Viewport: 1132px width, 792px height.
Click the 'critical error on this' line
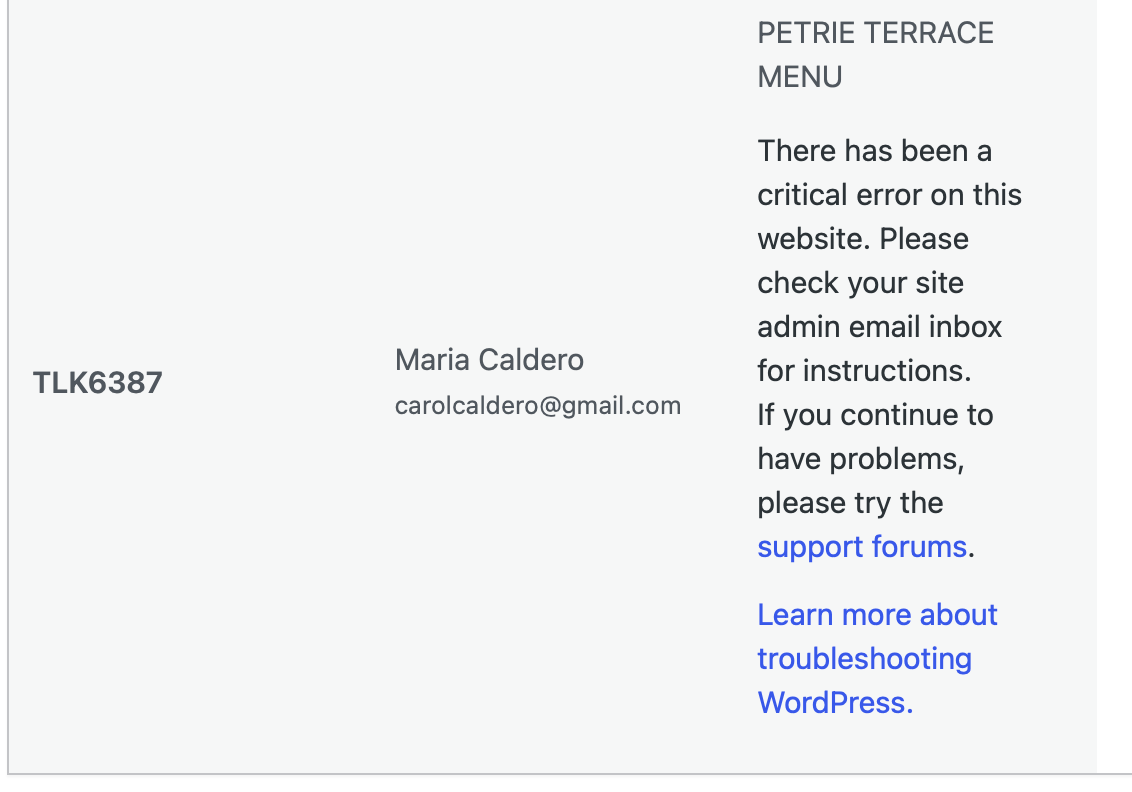point(889,195)
